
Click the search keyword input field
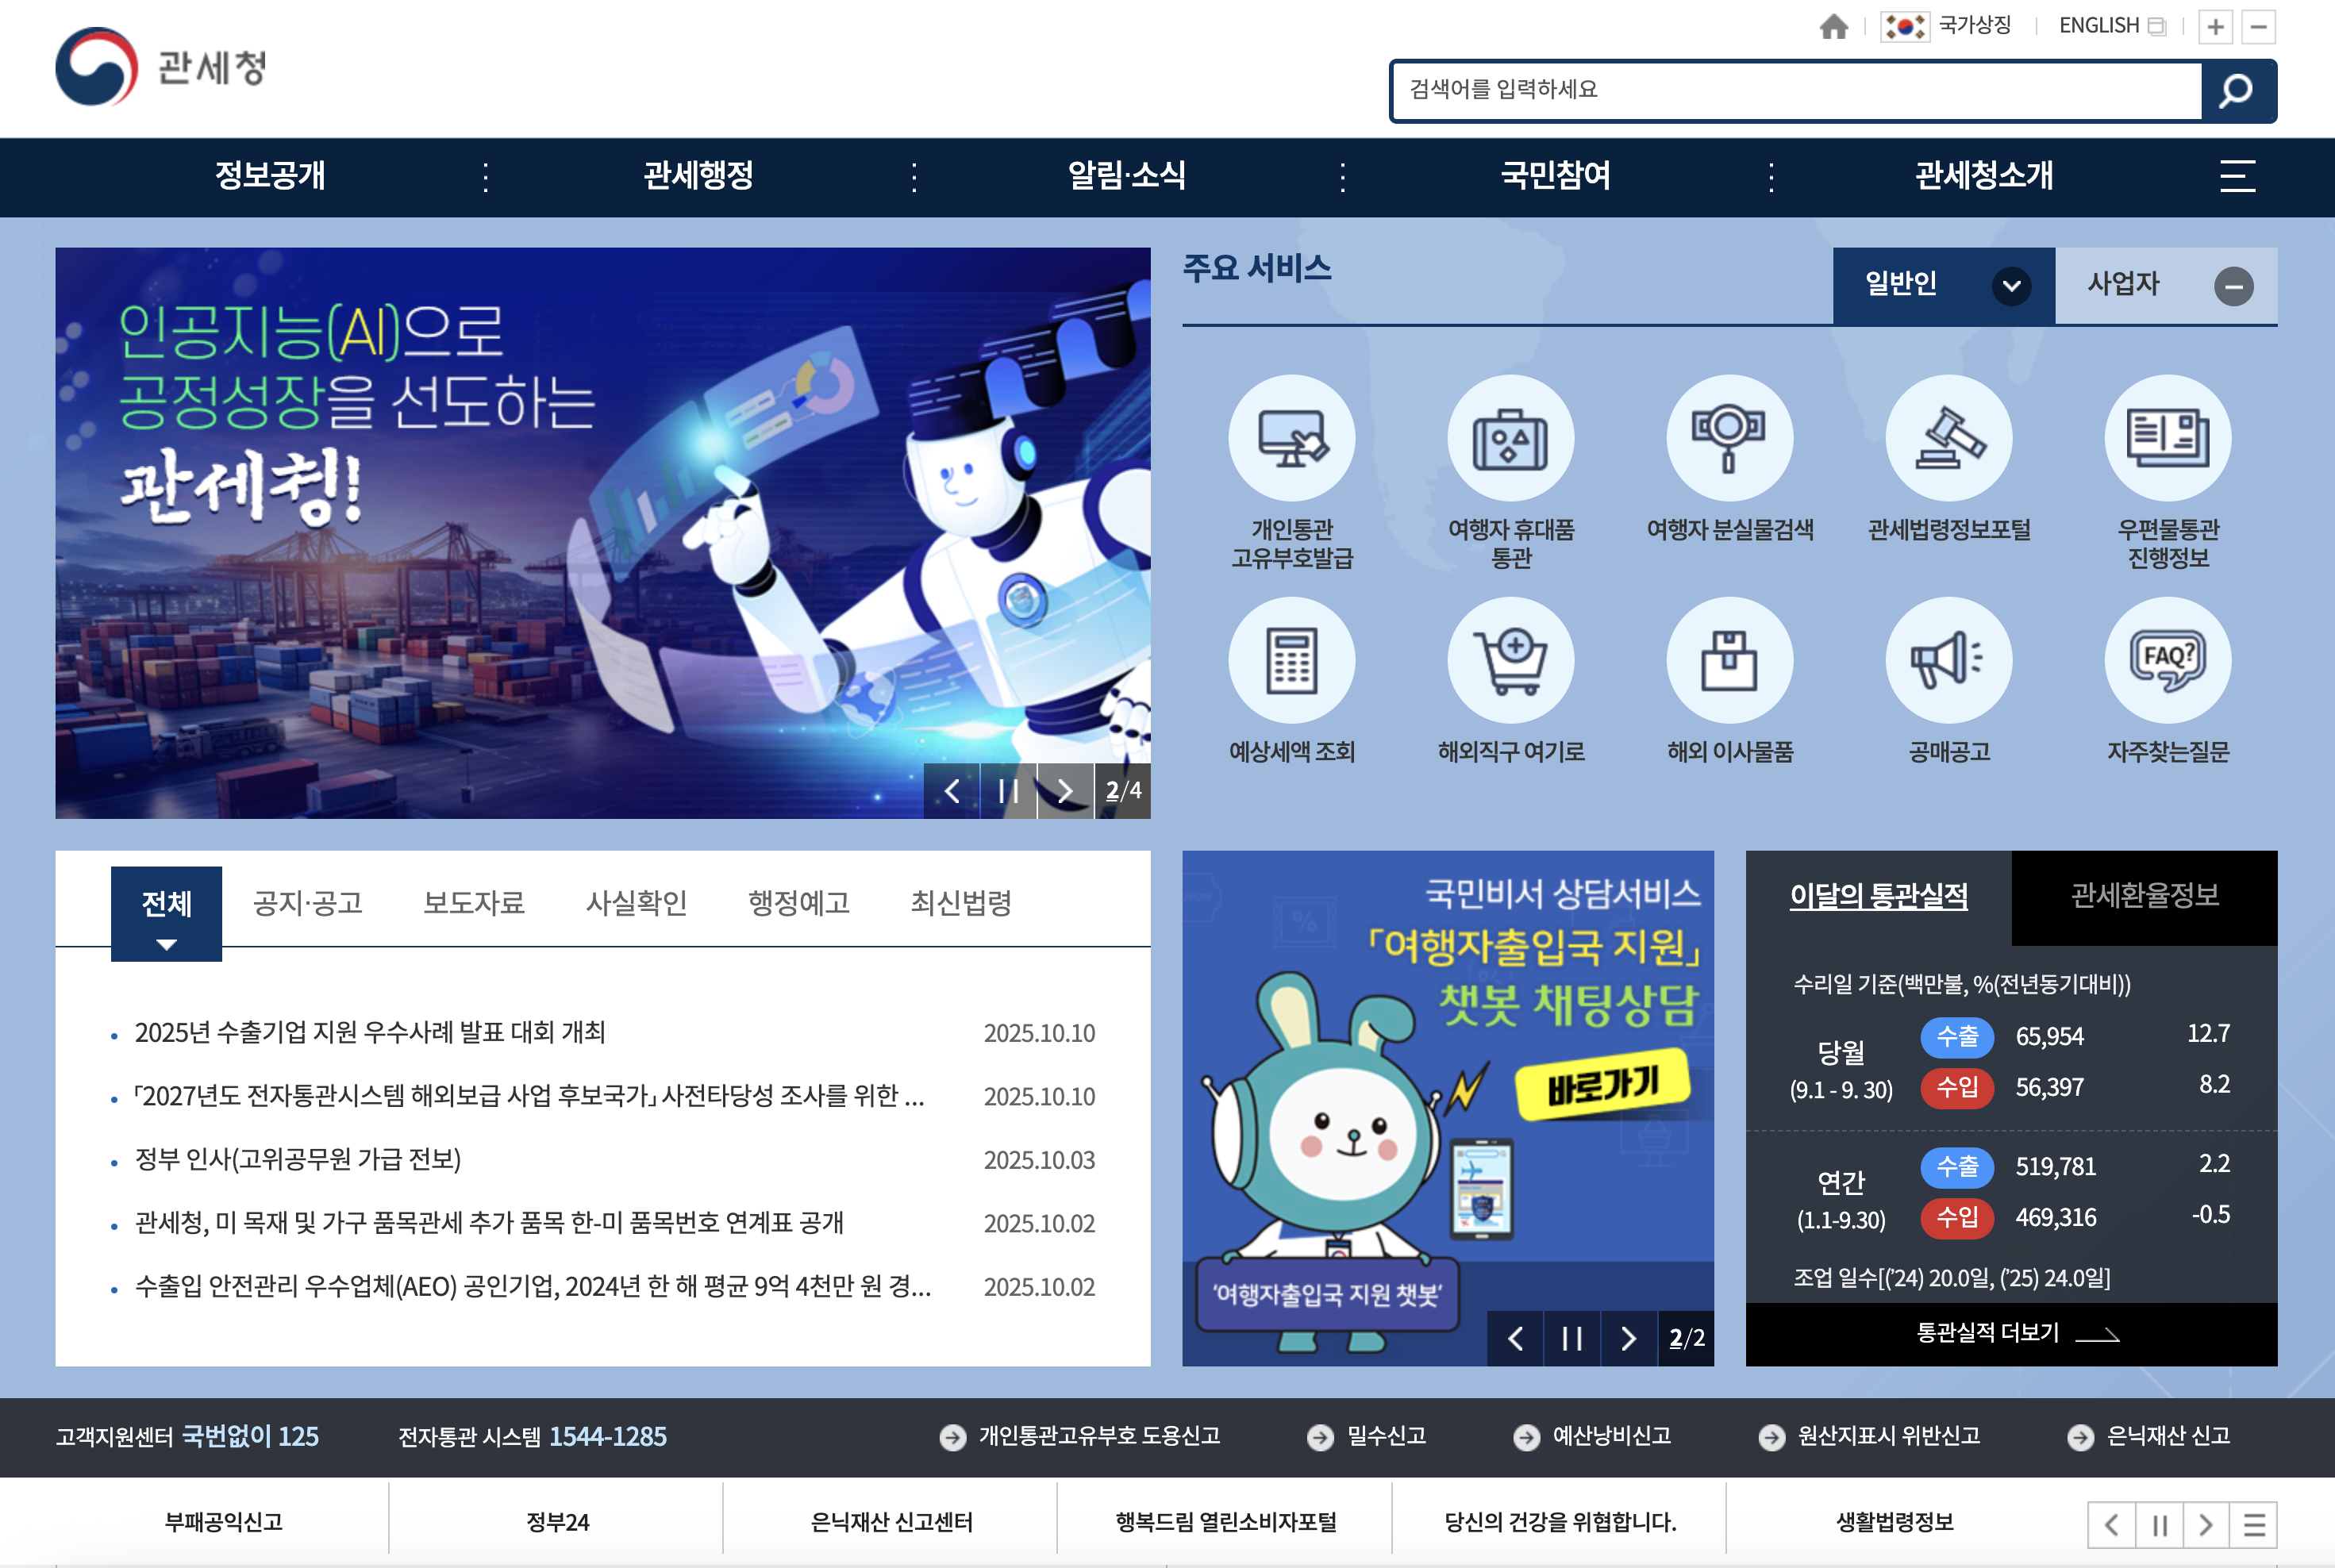tap(1795, 90)
